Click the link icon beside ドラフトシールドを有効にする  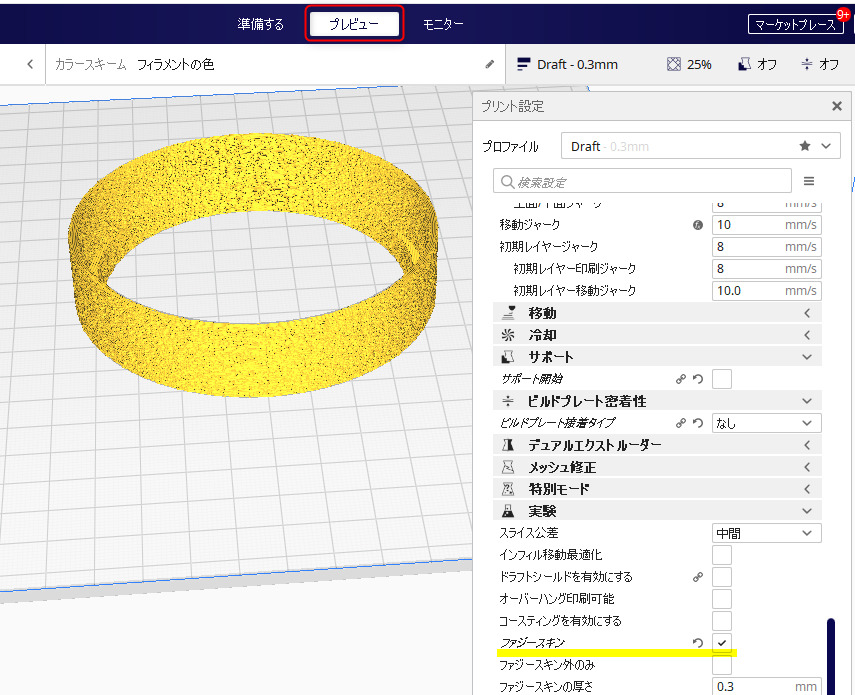(697, 577)
